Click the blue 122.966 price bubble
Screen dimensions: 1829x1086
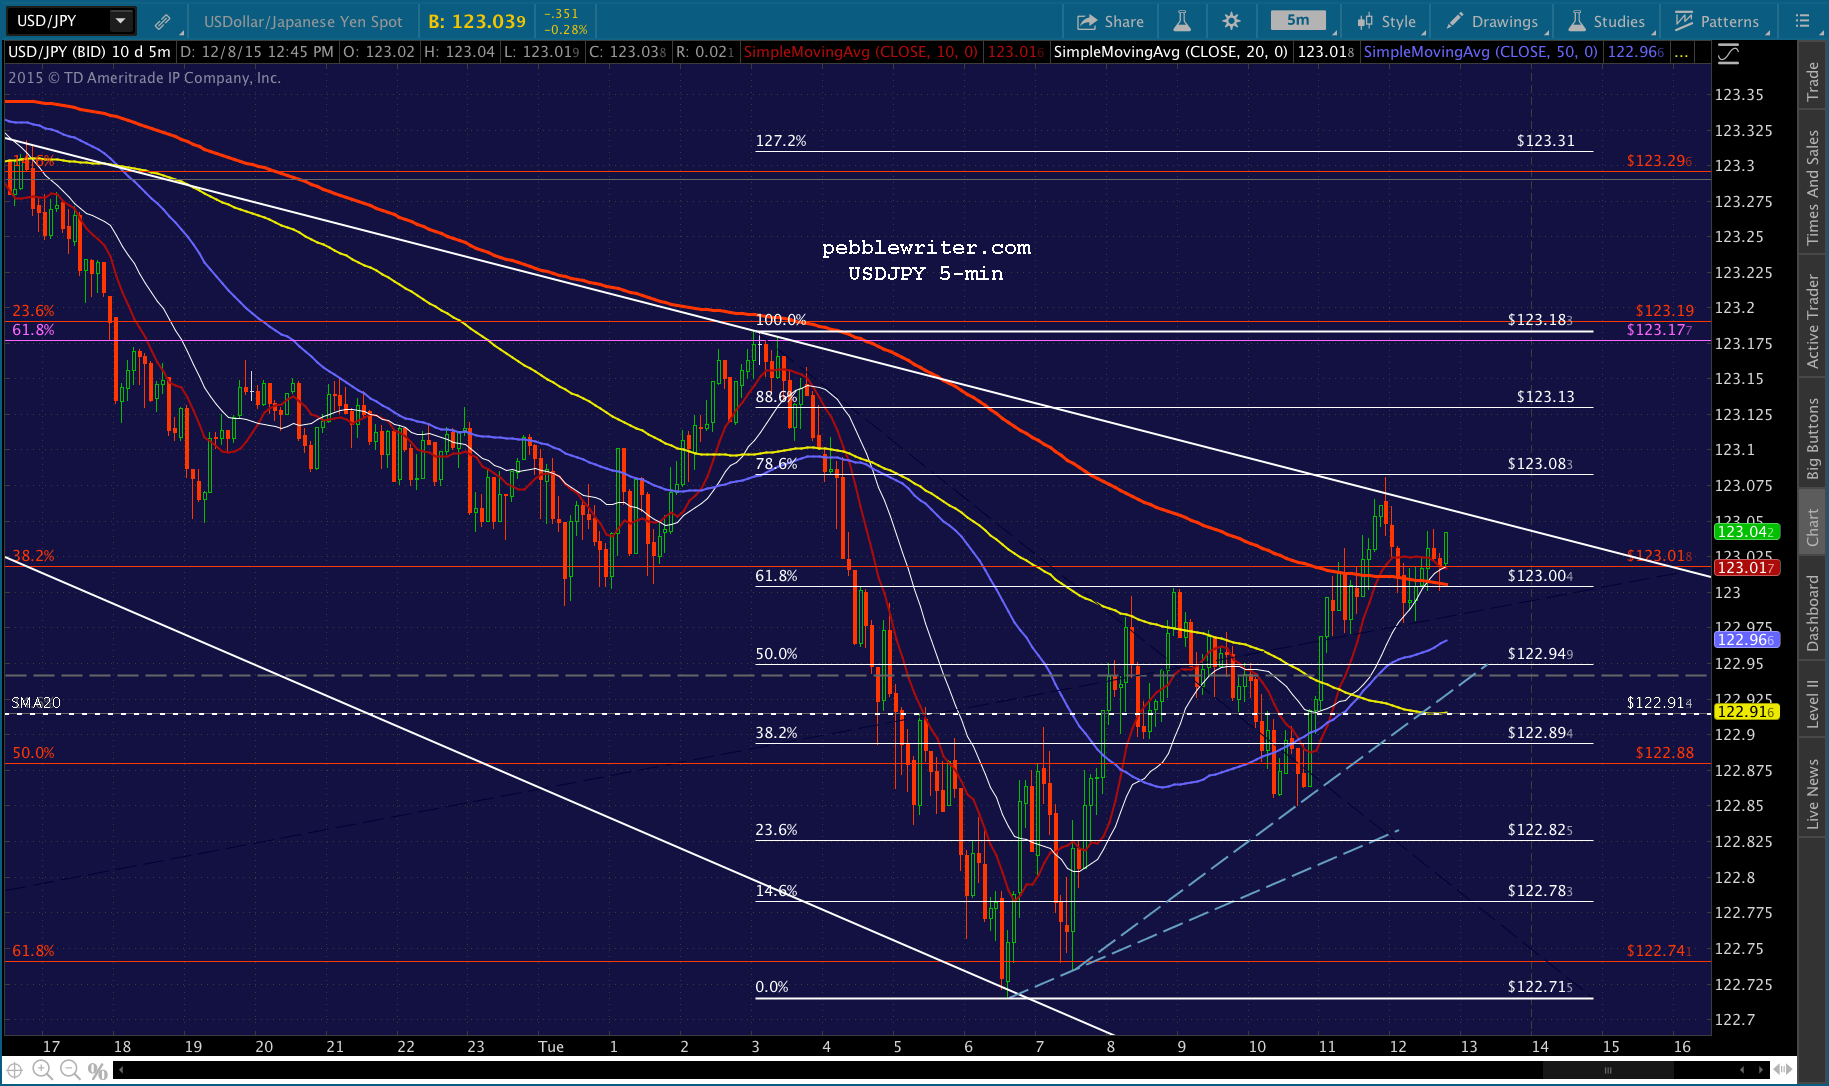[1746, 639]
